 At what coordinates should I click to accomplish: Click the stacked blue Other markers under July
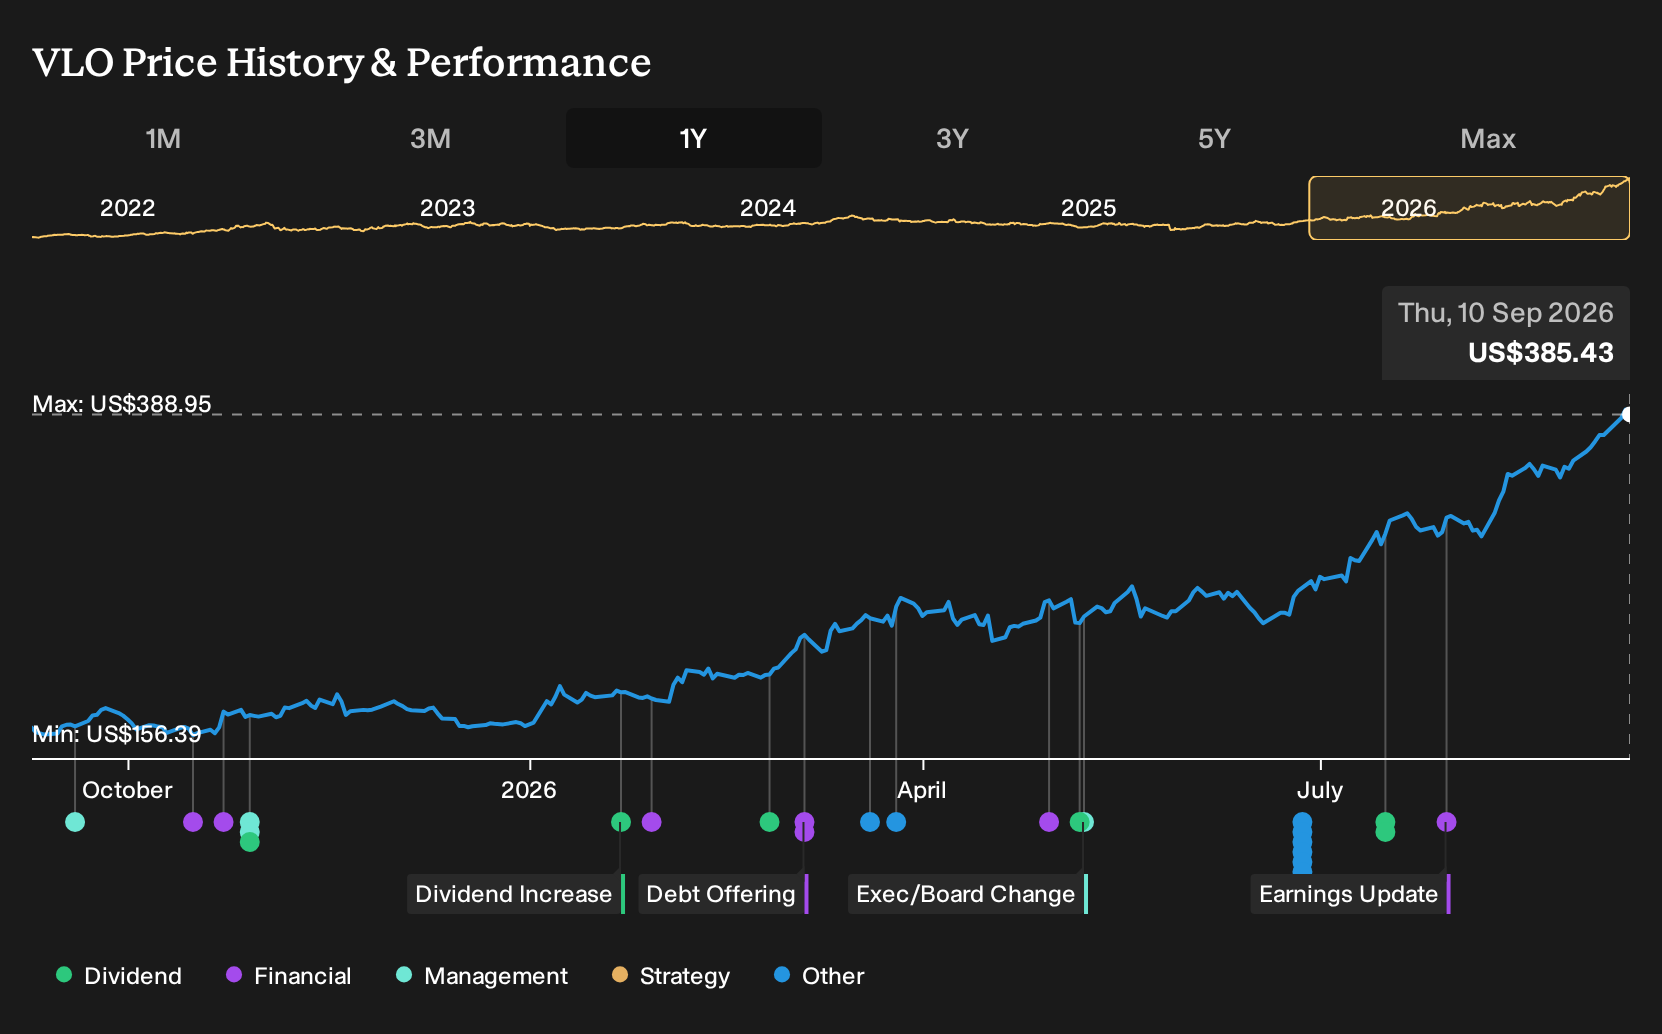(1302, 843)
